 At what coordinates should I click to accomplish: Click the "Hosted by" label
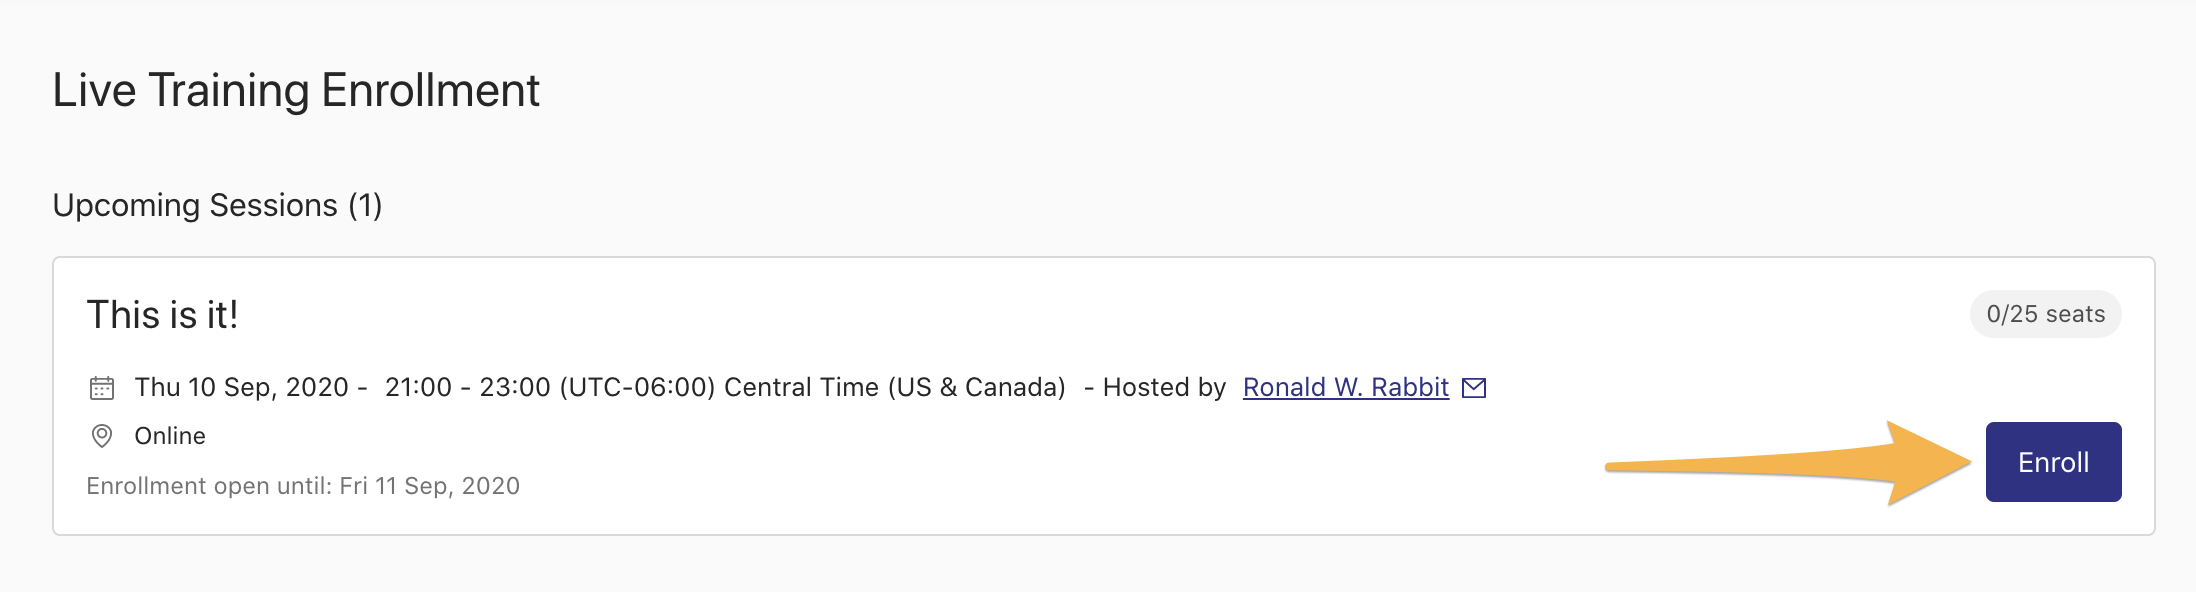tap(1164, 387)
